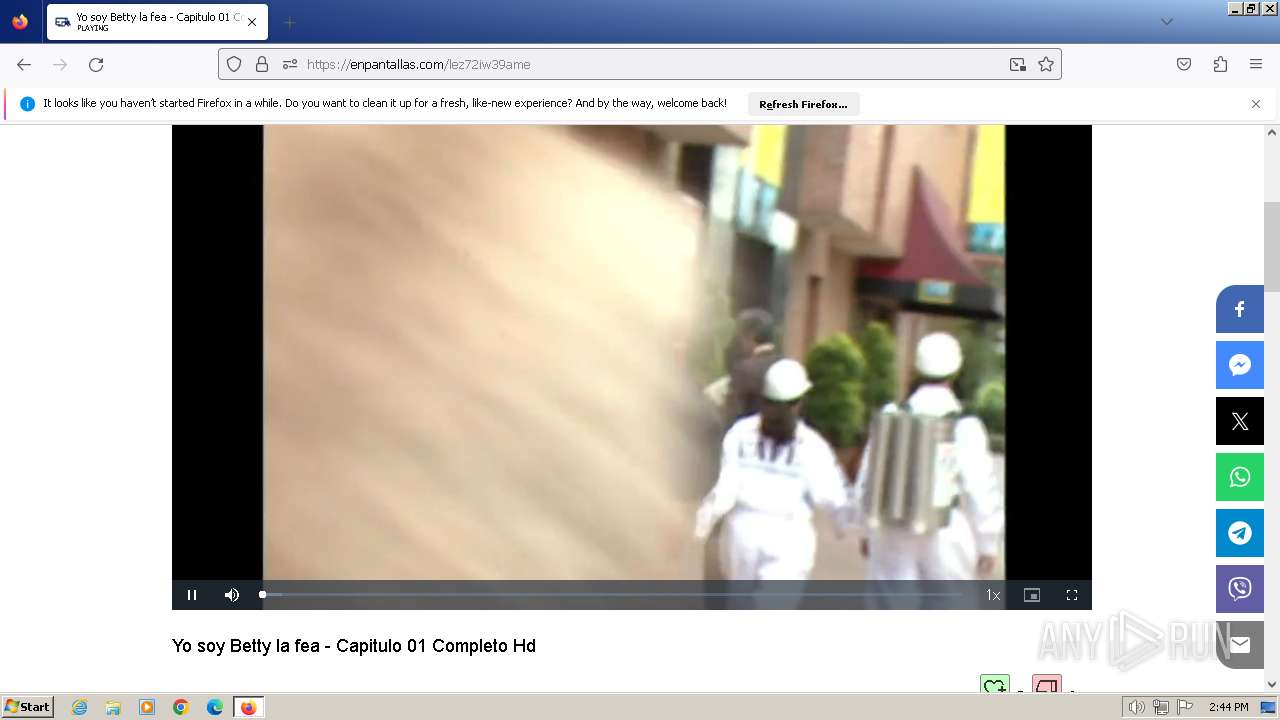1280x720 pixels.
Task: Click the red dislike button
Action: click(x=1046, y=685)
